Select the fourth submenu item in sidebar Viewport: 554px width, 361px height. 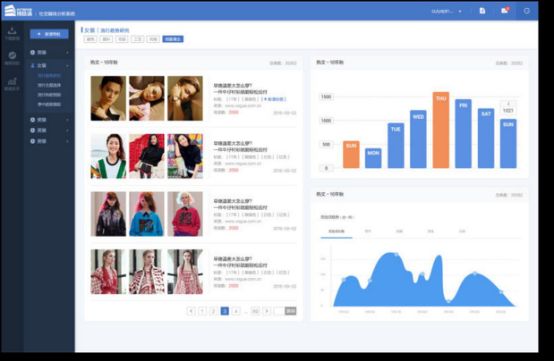pos(49,104)
